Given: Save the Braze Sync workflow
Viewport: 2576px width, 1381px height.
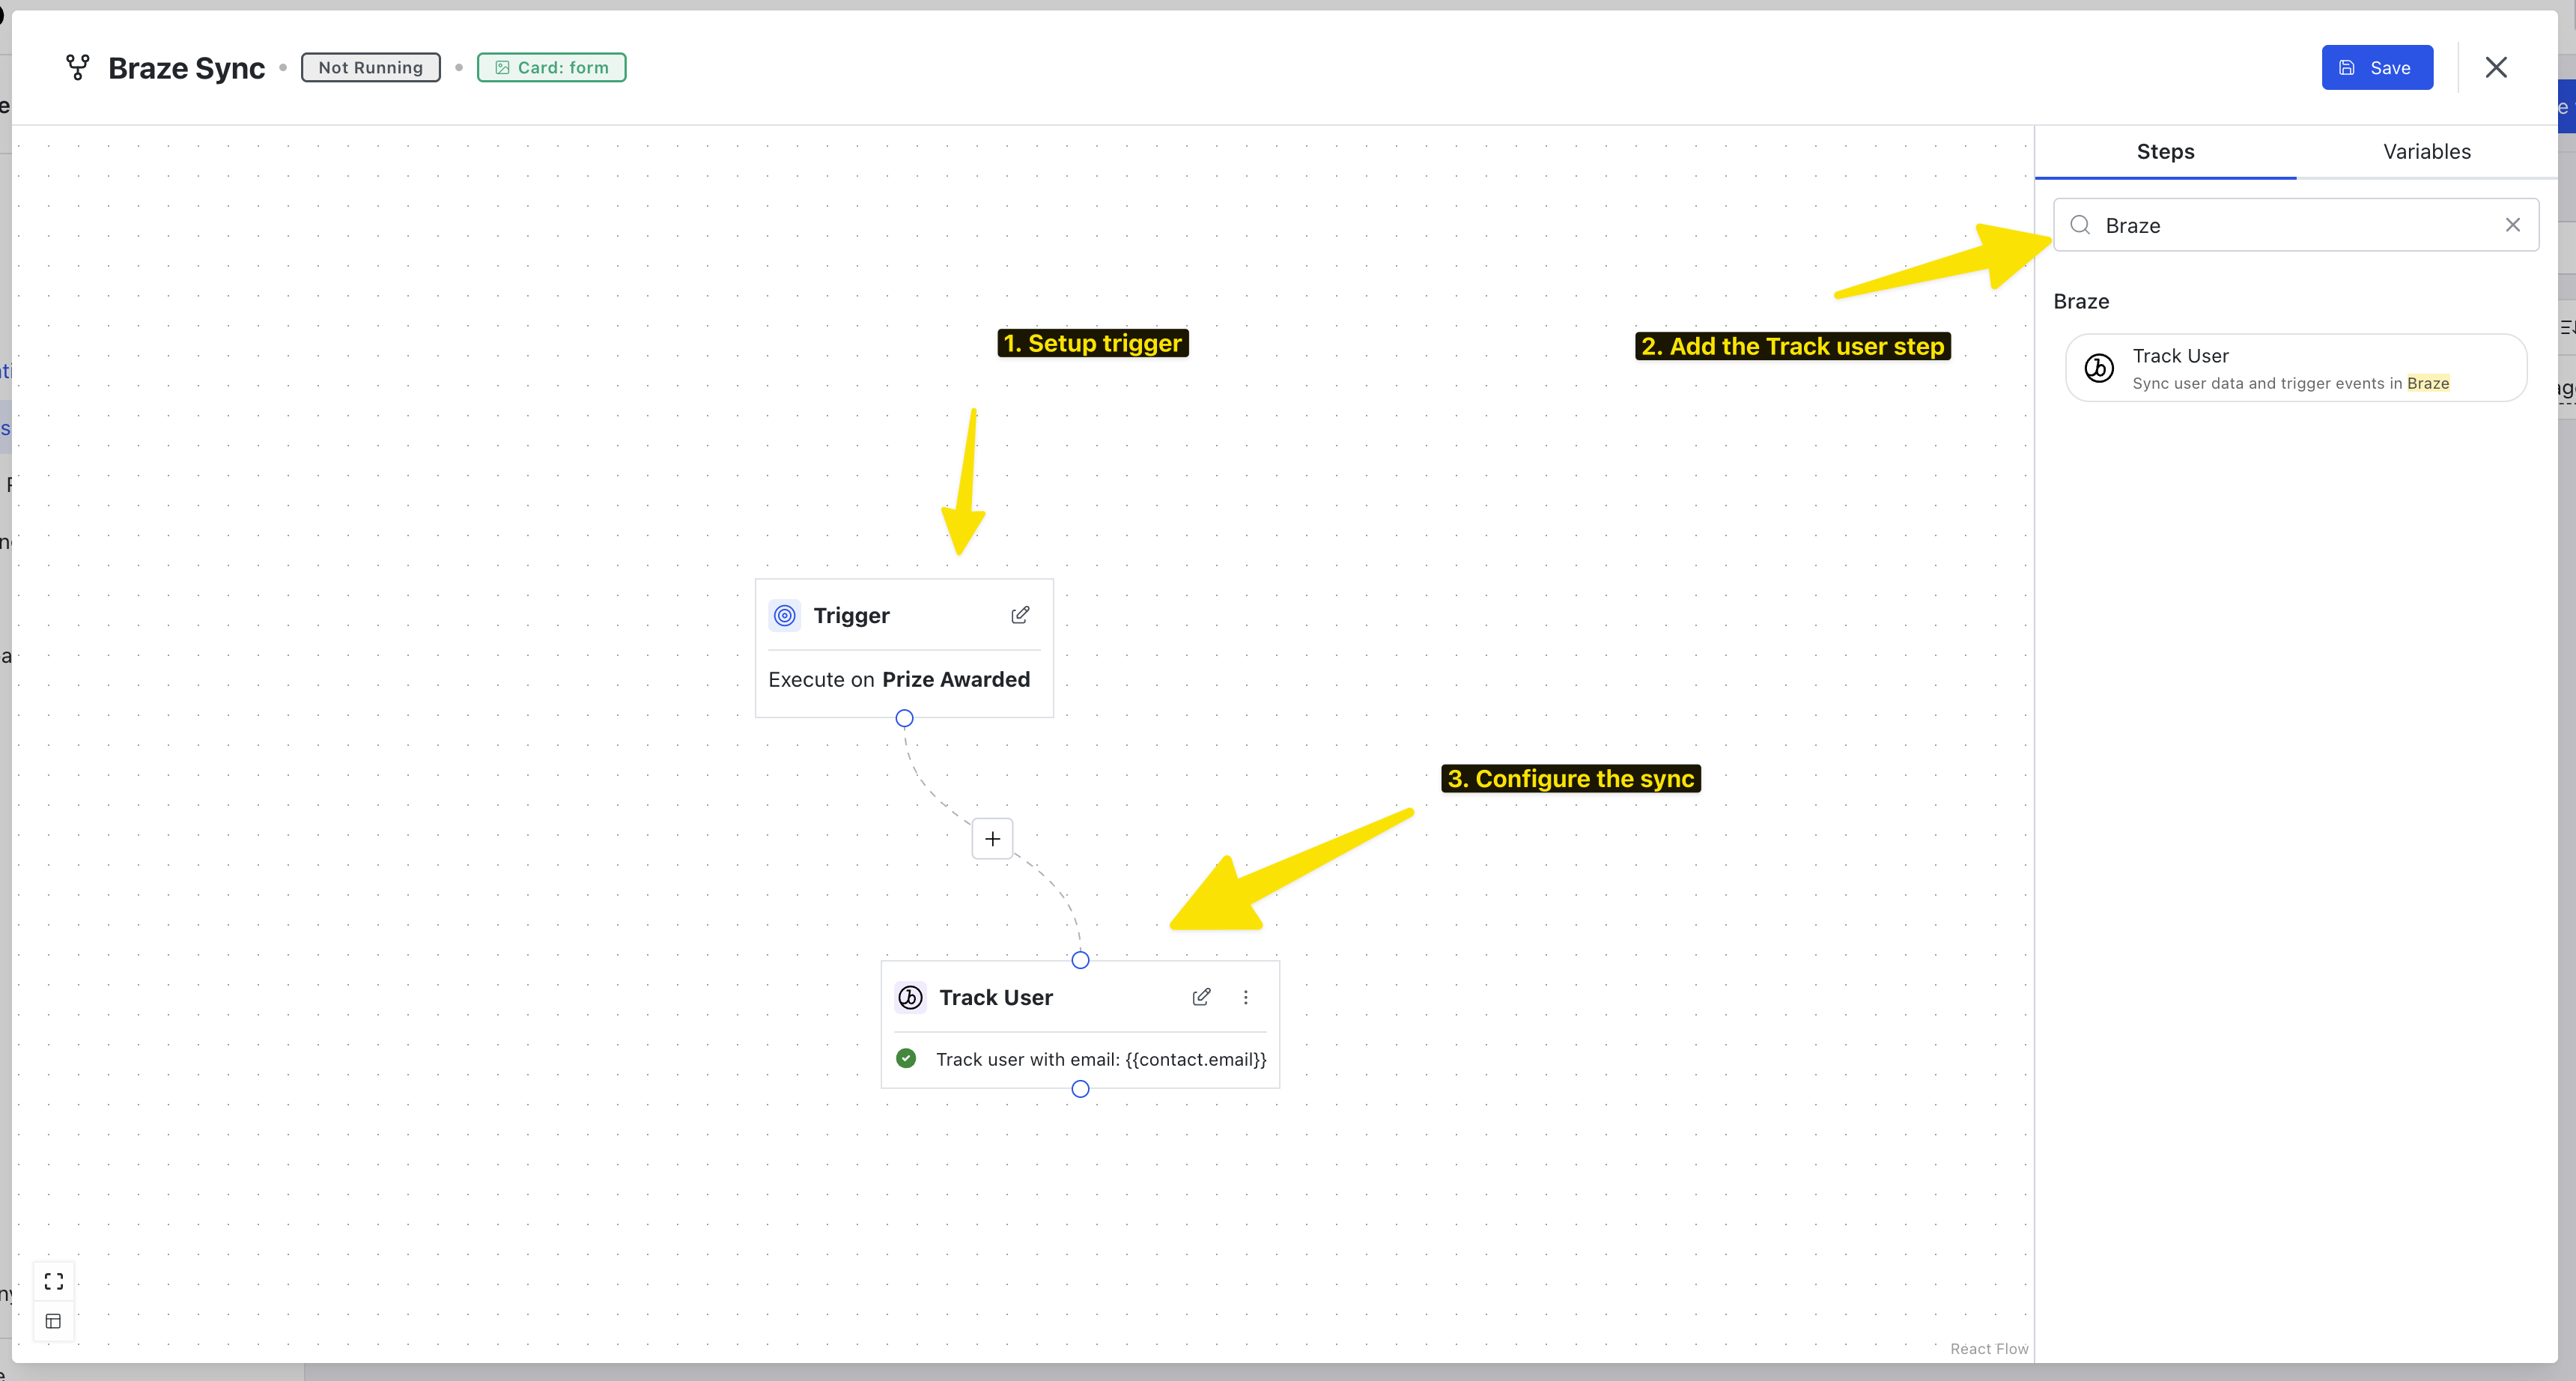Looking at the screenshot, I should click(2376, 67).
